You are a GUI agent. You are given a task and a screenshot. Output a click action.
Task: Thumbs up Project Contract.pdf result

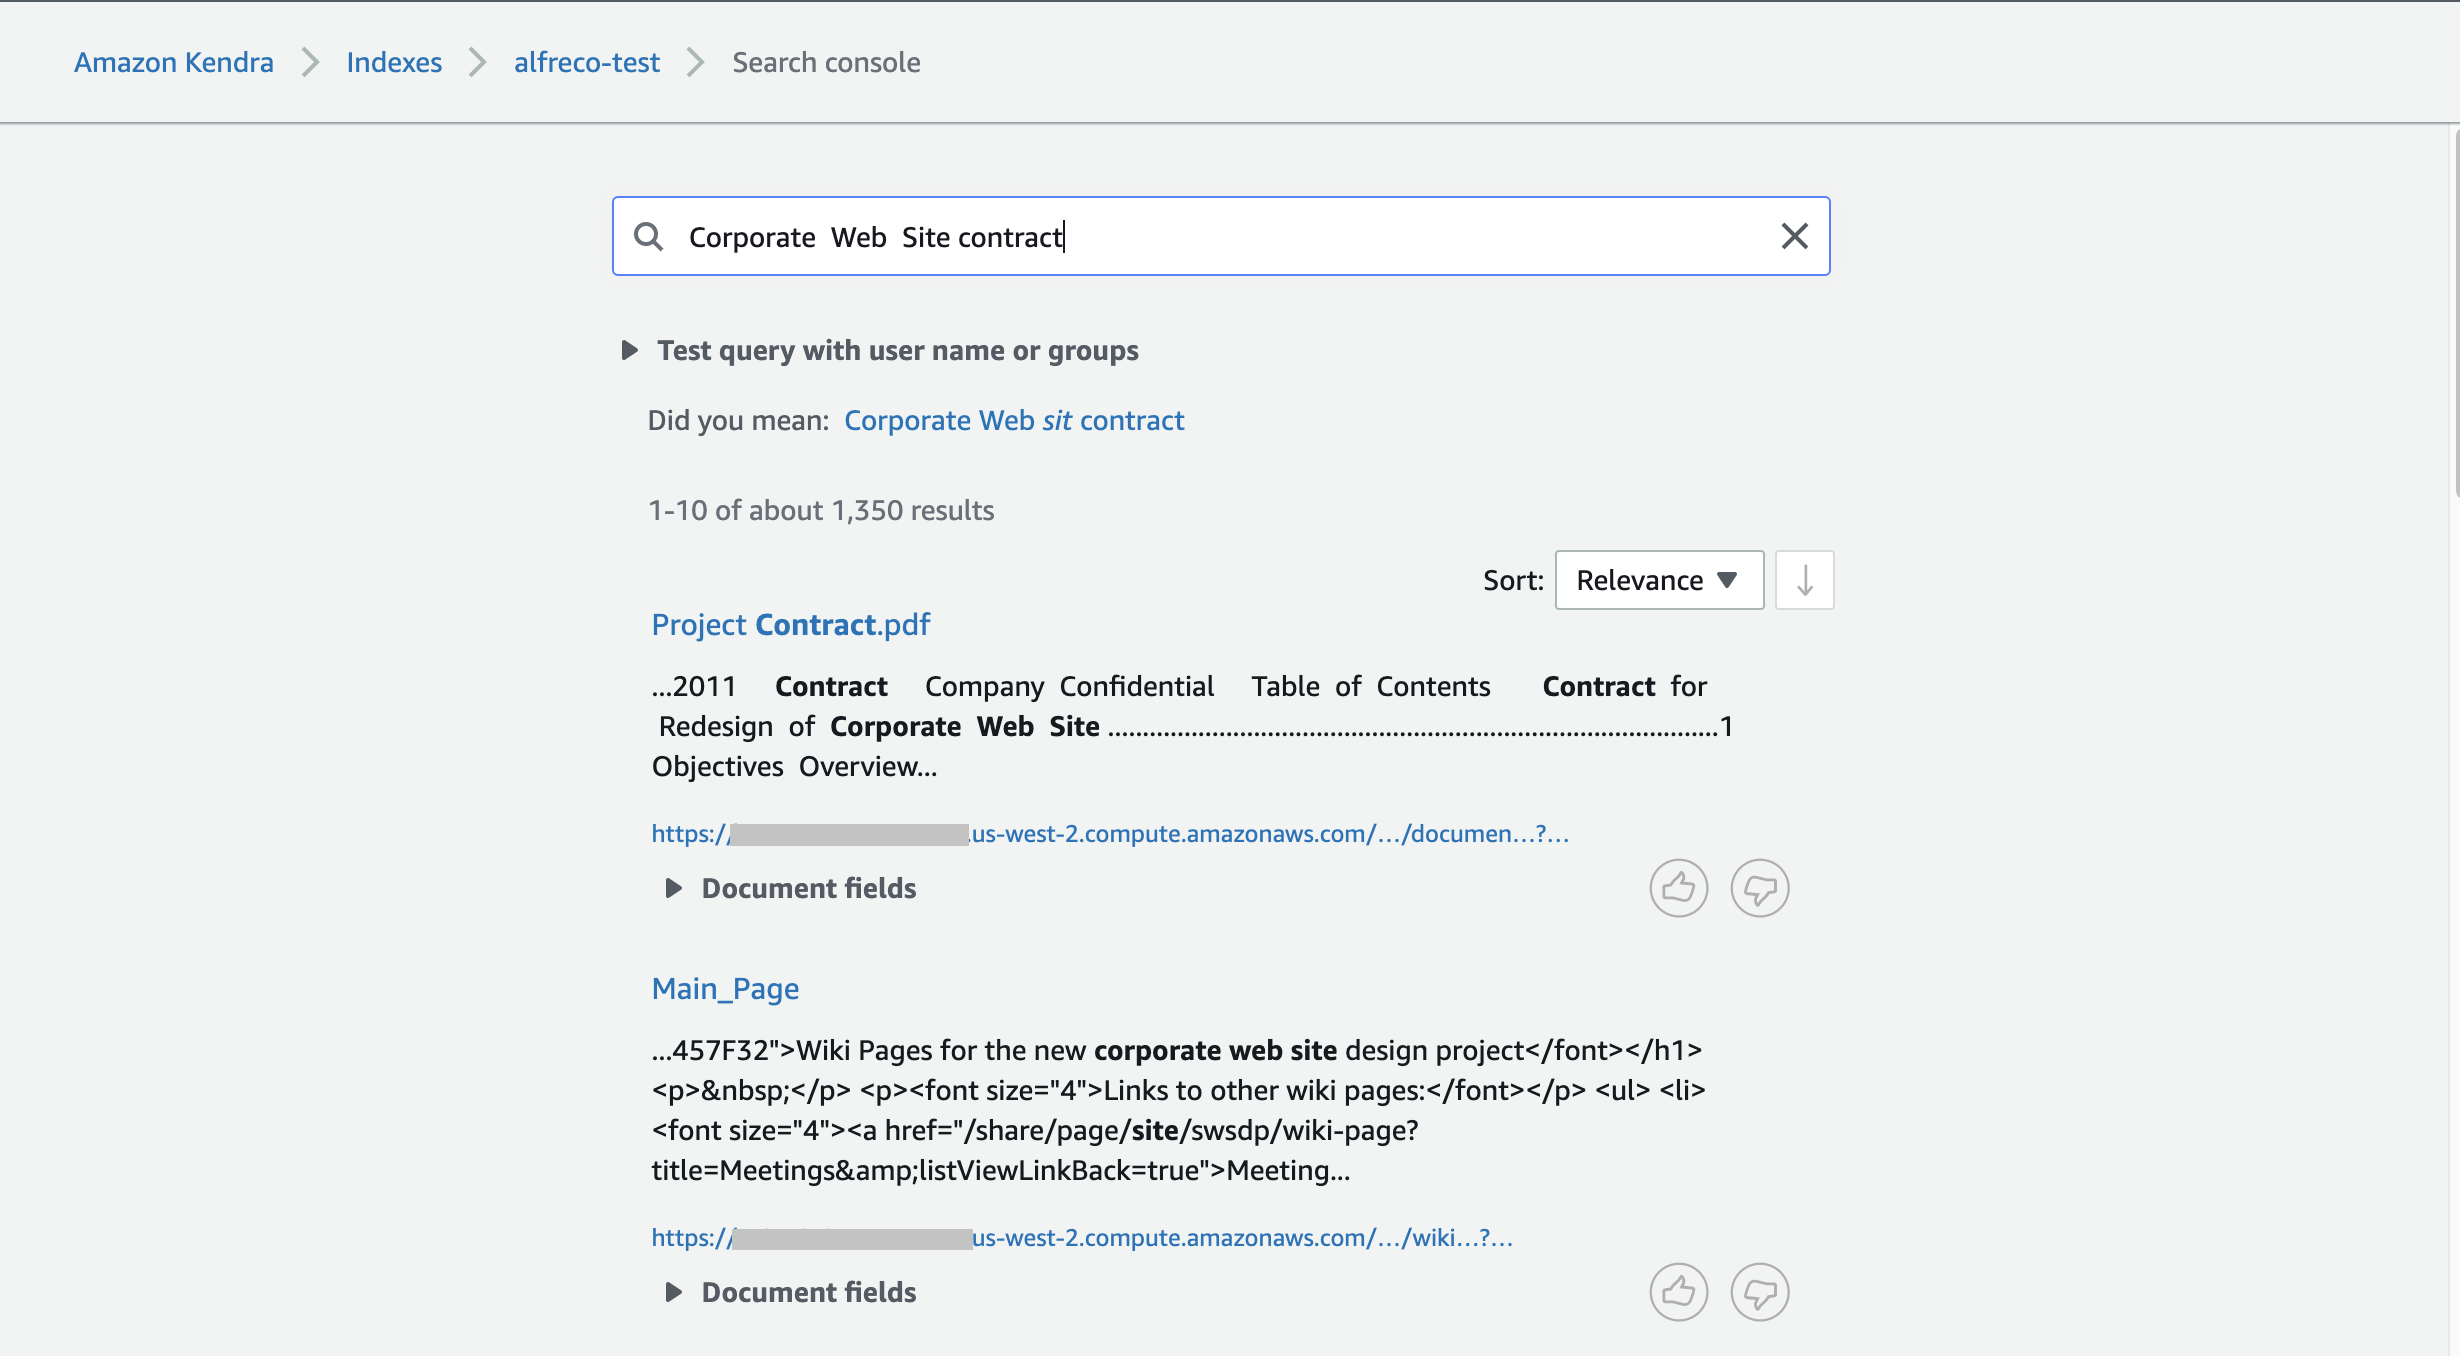coord(1678,888)
